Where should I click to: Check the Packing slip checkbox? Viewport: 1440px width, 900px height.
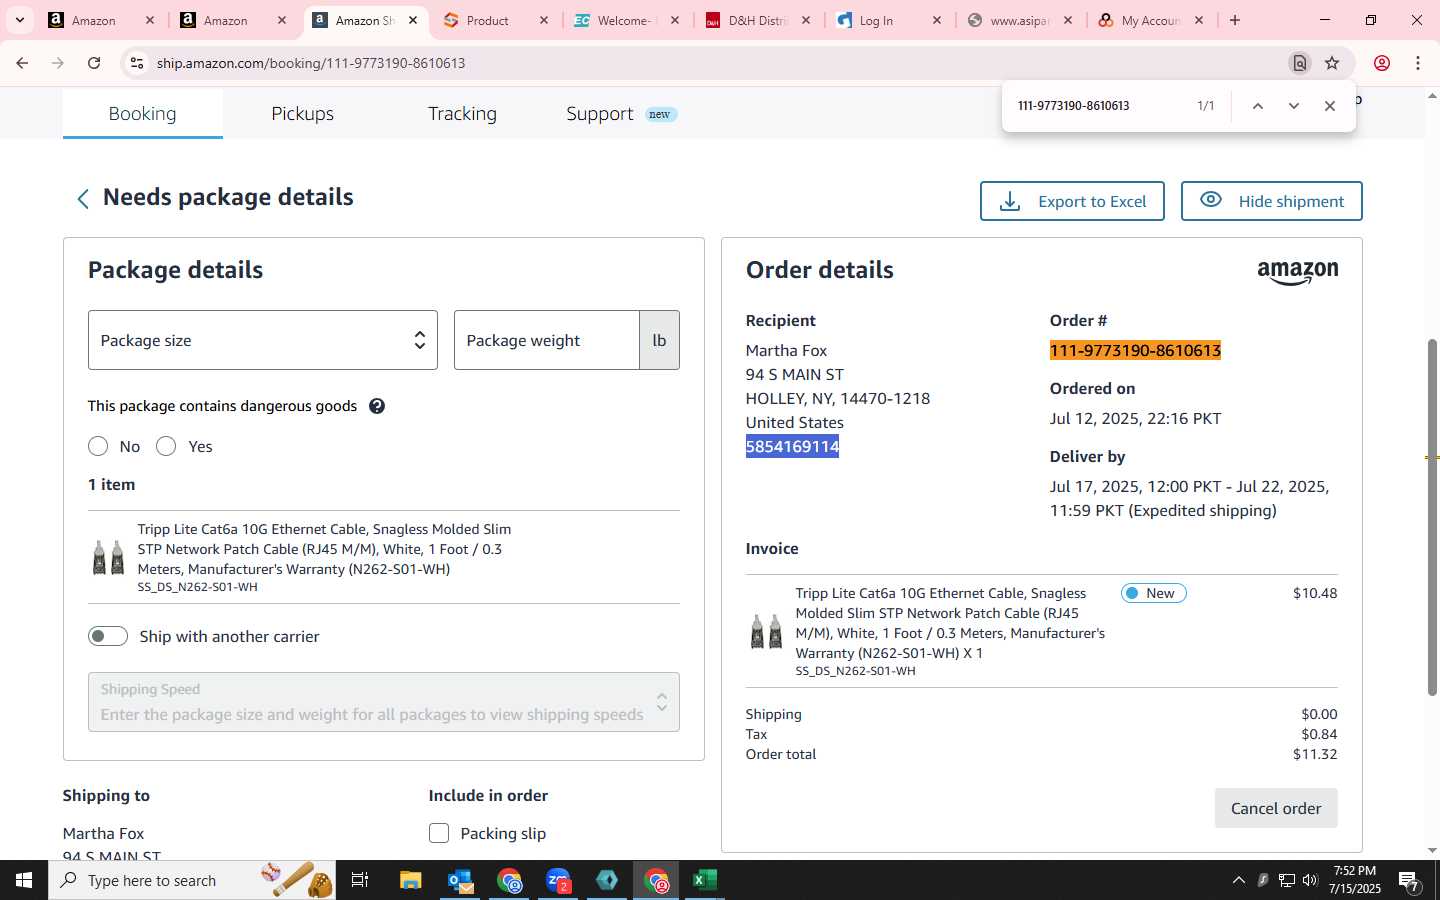pyautogui.click(x=439, y=833)
